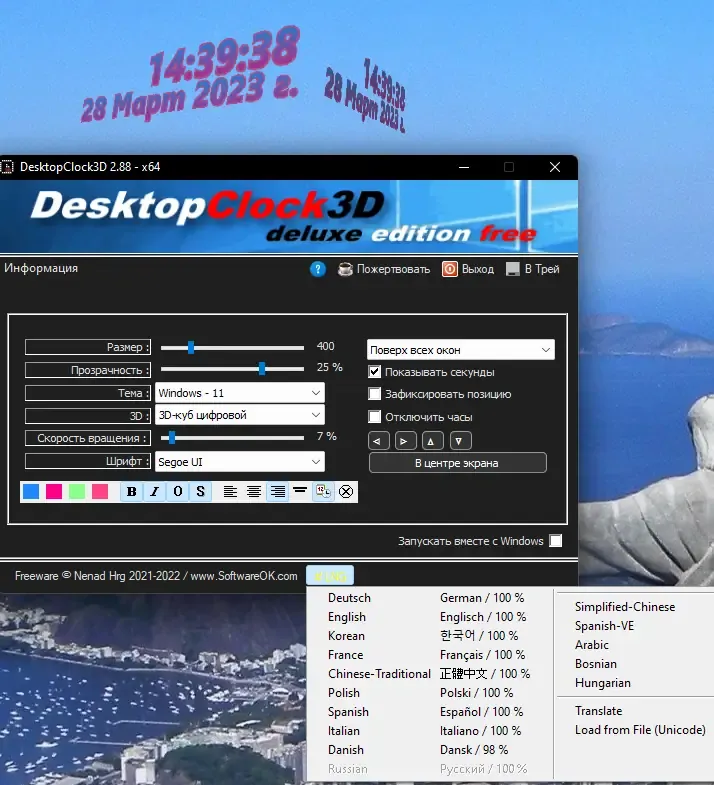
Task: Toggle Italic font style
Action: [155, 492]
